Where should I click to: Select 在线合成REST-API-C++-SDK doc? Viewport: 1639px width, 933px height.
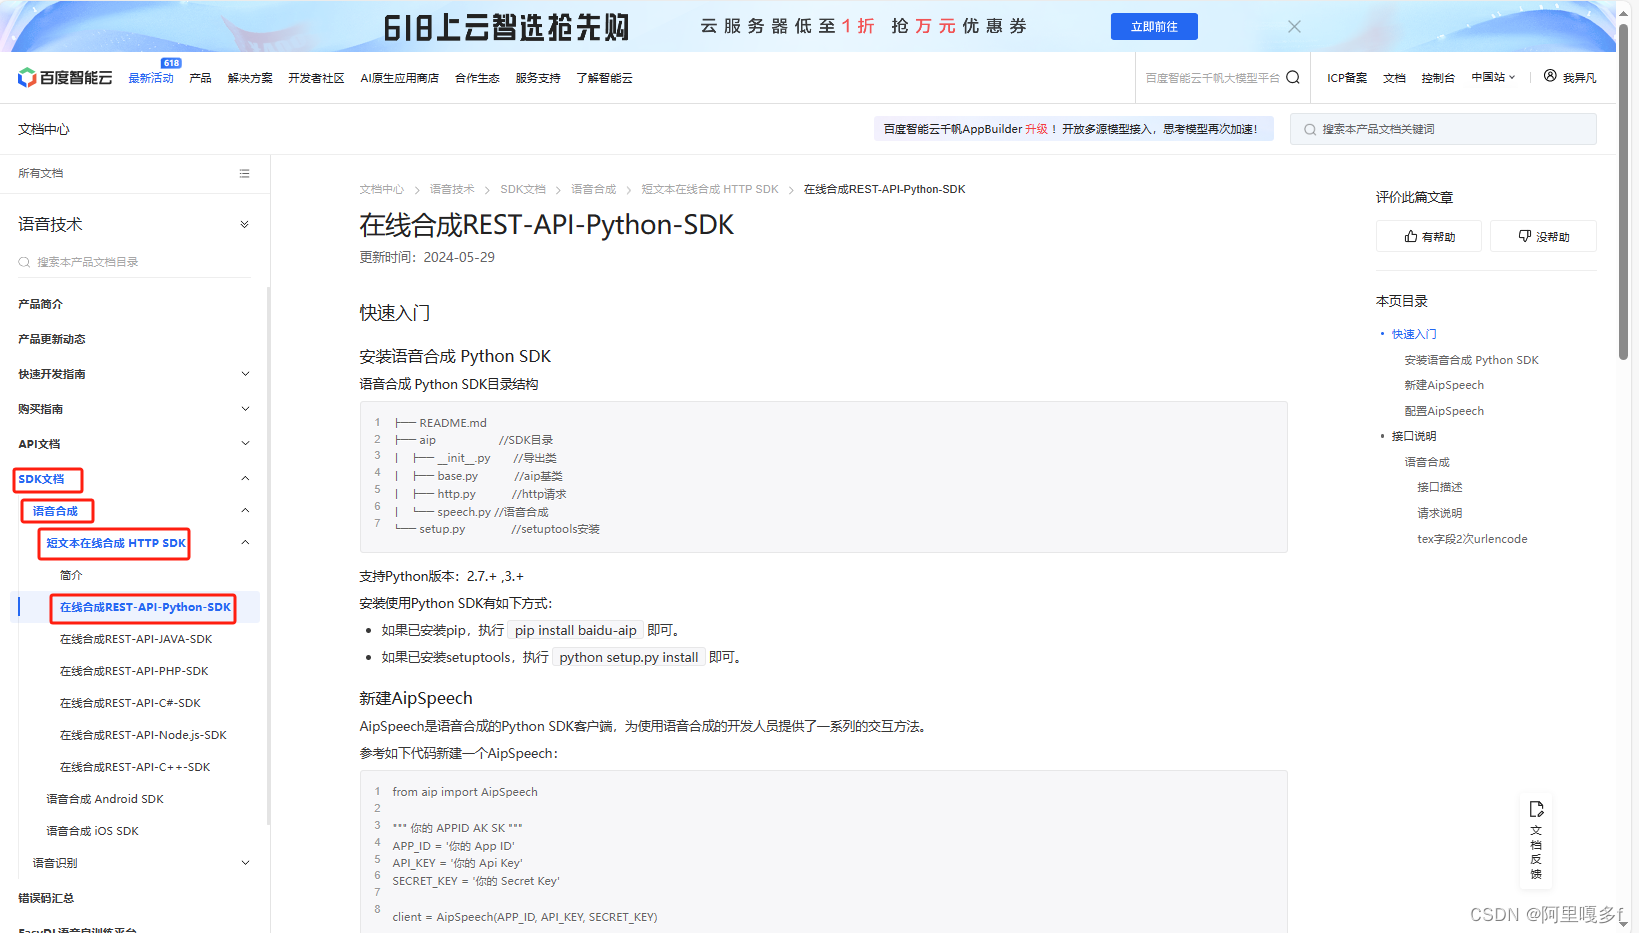[135, 767]
